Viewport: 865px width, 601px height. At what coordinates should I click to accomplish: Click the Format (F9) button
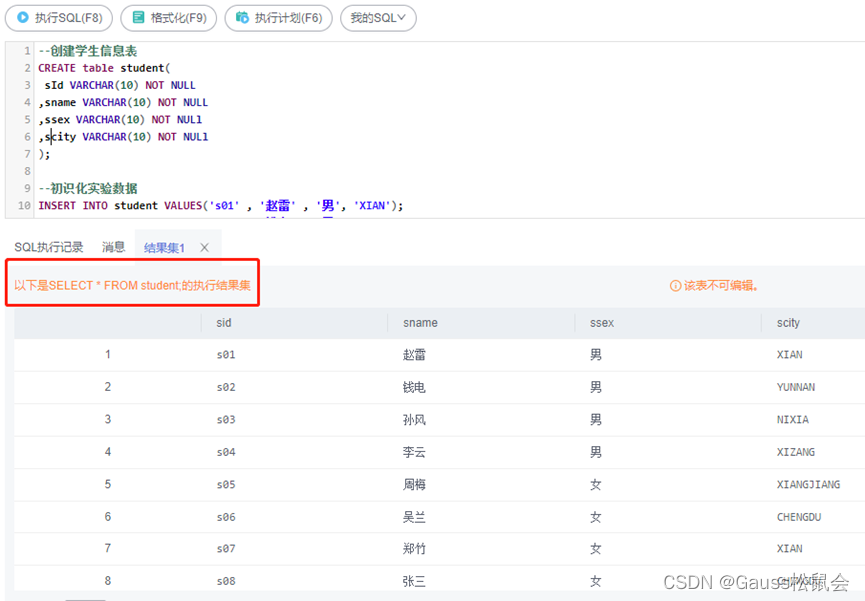tap(168, 18)
